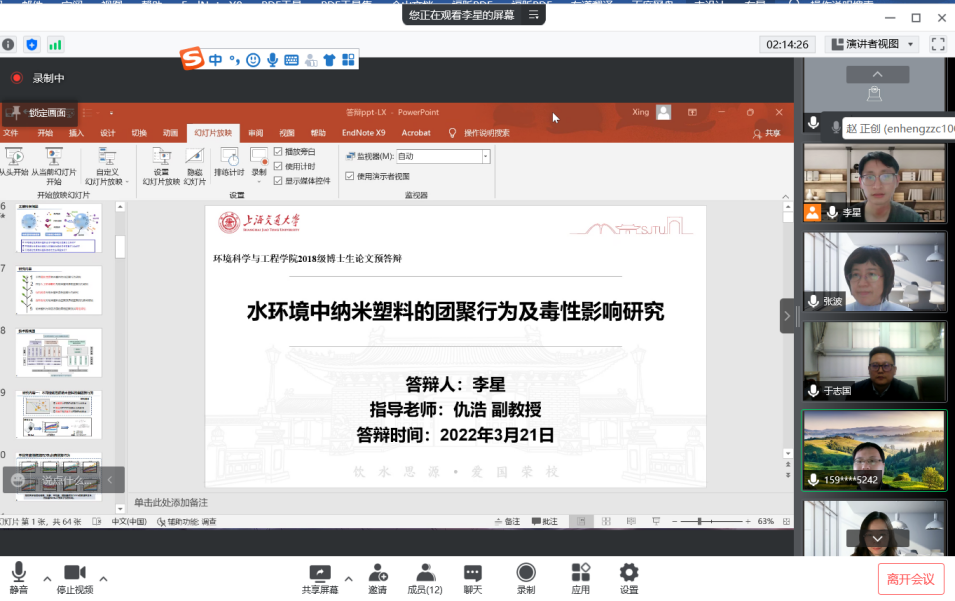Open the Share Screen icon
Image resolution: width=955 pixels, height=601 pixels.
320,571
